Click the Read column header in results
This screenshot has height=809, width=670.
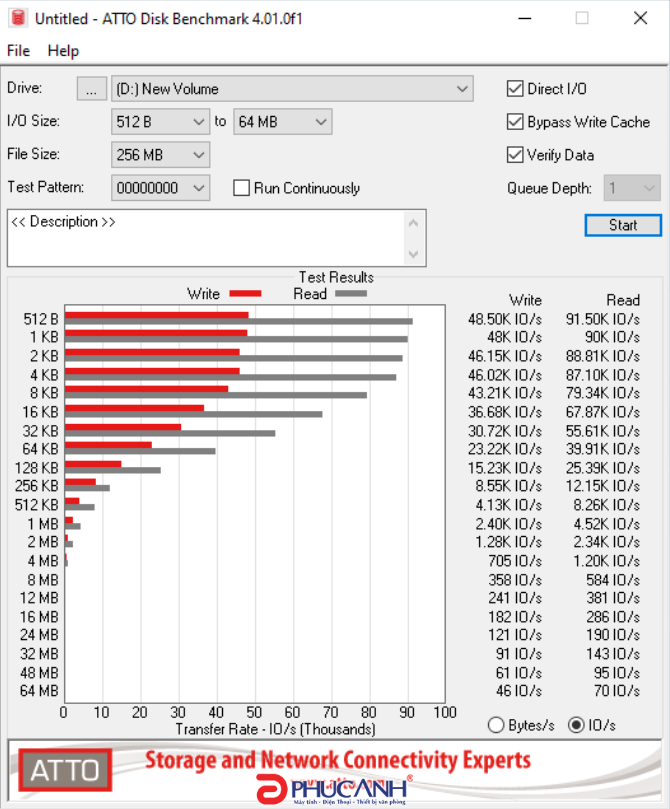(623, 300)
